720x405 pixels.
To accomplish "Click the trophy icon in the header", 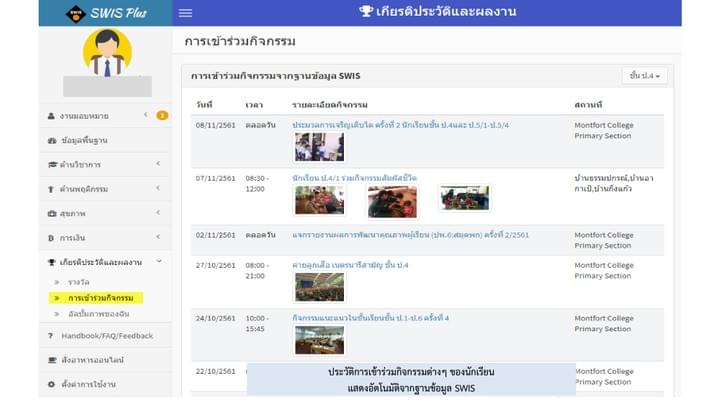I will pyautogui.click(x=366, y=11).
